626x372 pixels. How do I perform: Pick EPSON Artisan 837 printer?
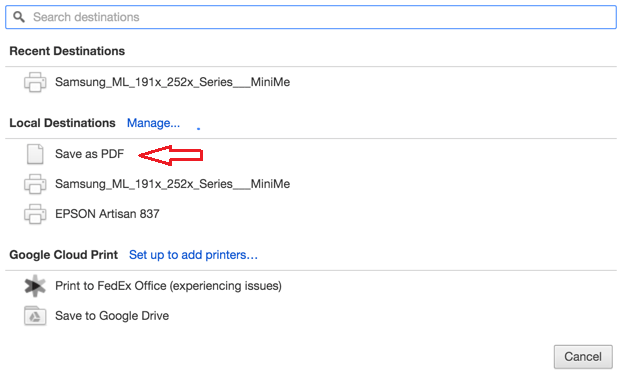coord(107,214)
